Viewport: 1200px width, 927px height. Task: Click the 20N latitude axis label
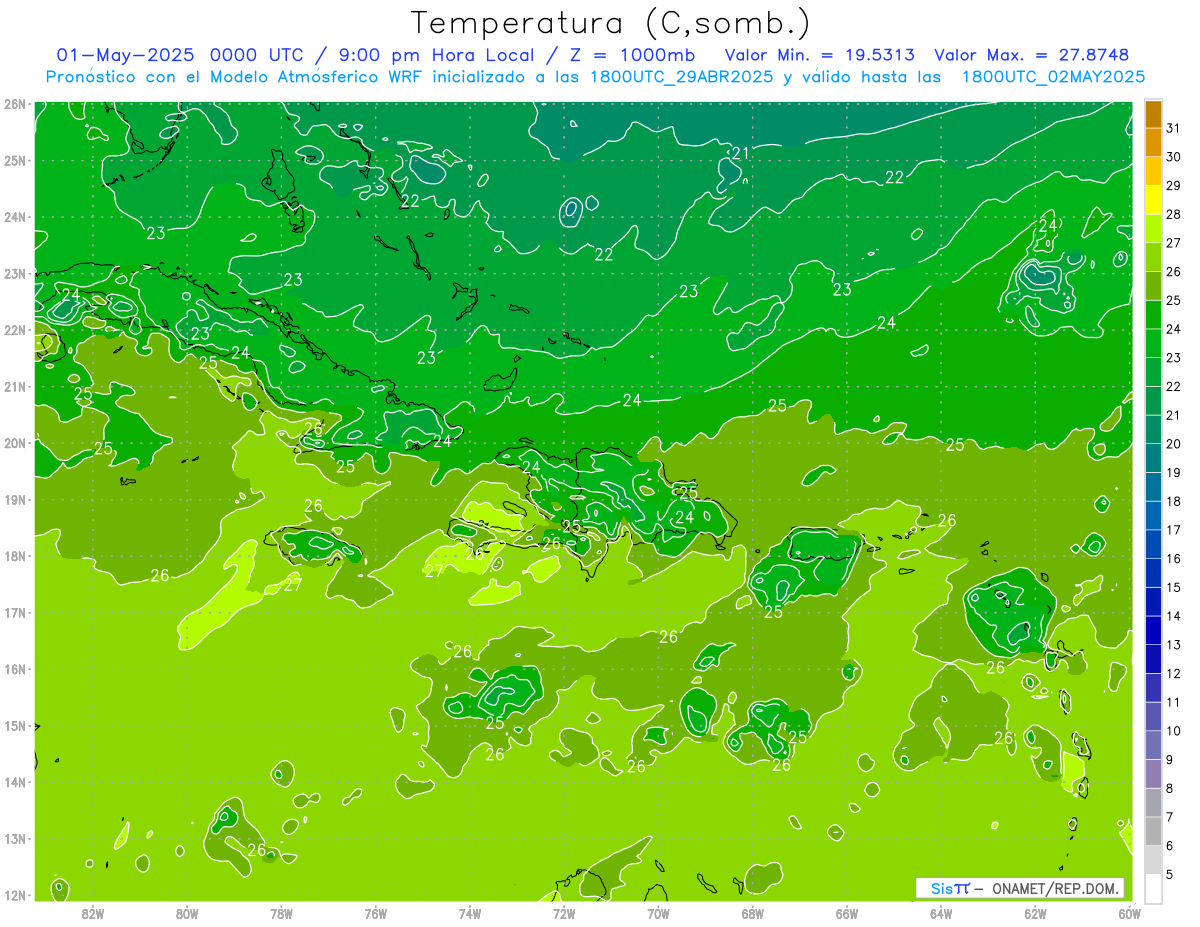tap(14, 443)
